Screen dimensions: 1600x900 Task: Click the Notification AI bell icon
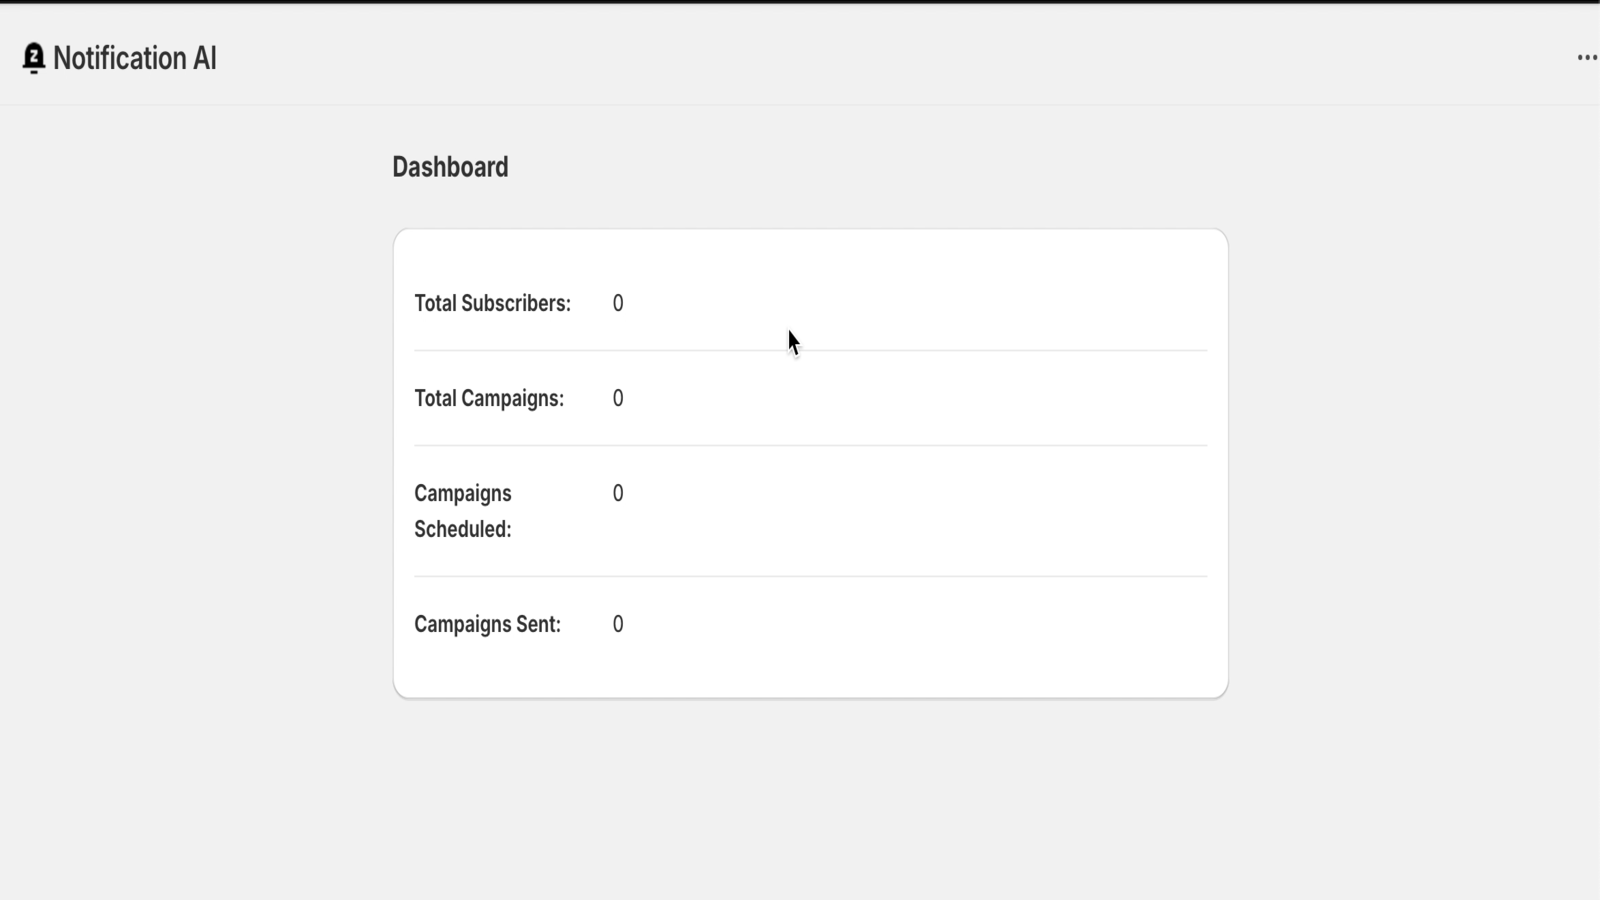[33, 58]
